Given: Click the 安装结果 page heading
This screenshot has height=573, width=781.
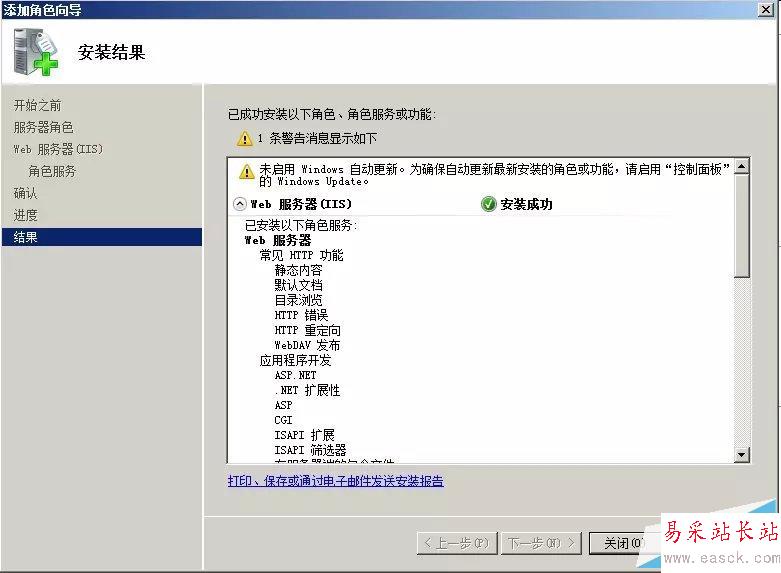Looking at the screenshot, I should click(112, 52).
